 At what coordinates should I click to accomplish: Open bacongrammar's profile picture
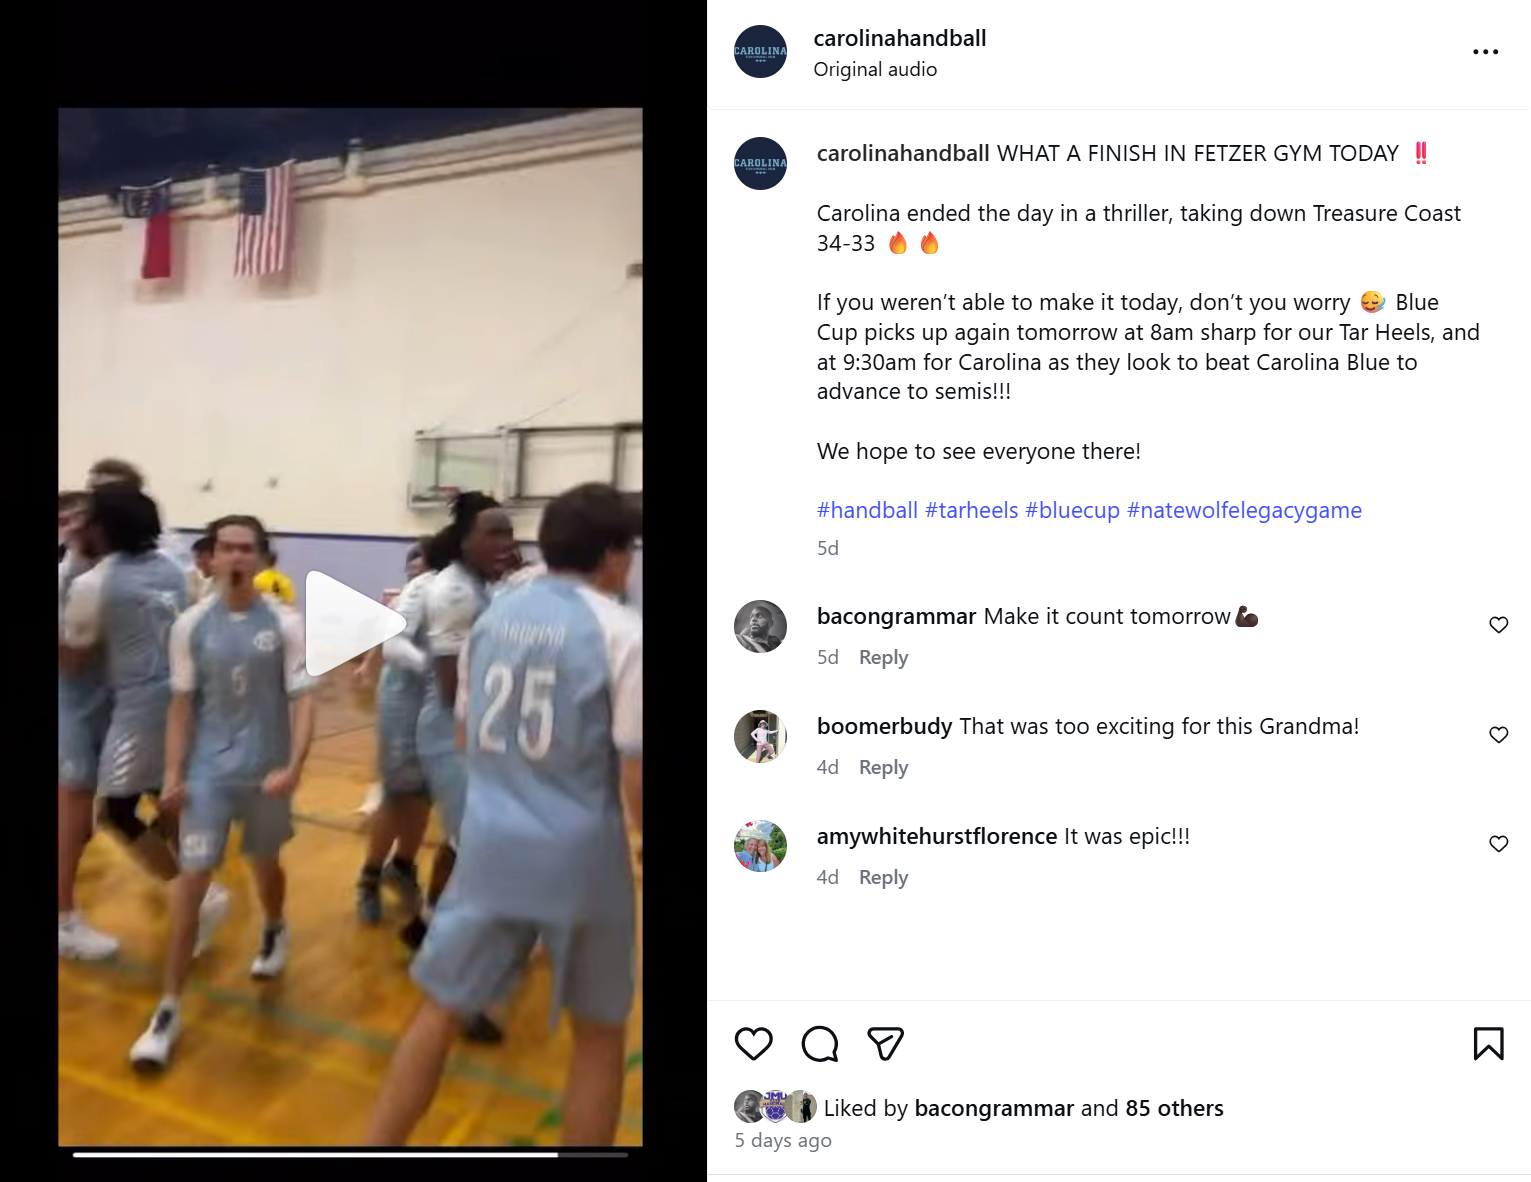pyautogui.click(x=760, y=627)
